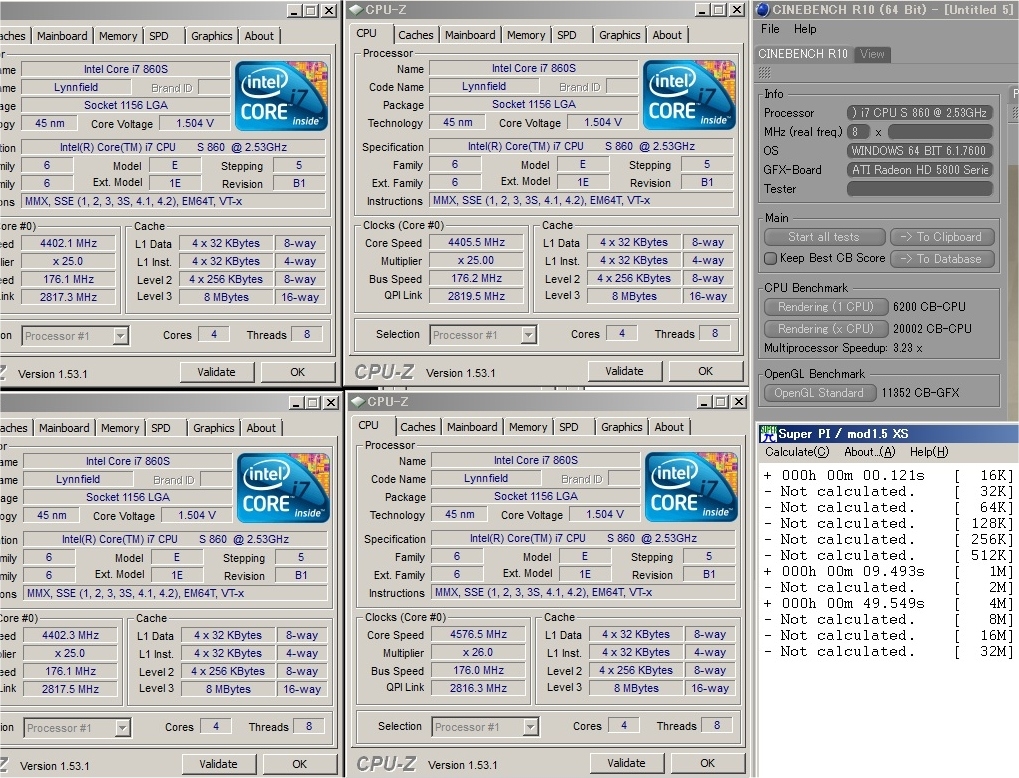Open Super PI Help menu
Viewport: 1019px width, 778px height.
[x=929, y=452]
